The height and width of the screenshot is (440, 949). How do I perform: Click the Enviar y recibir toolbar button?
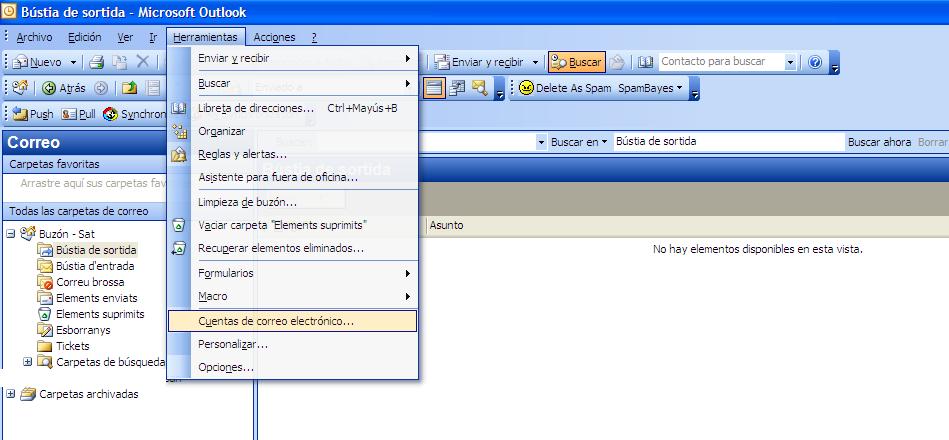(x=481, y=62)
